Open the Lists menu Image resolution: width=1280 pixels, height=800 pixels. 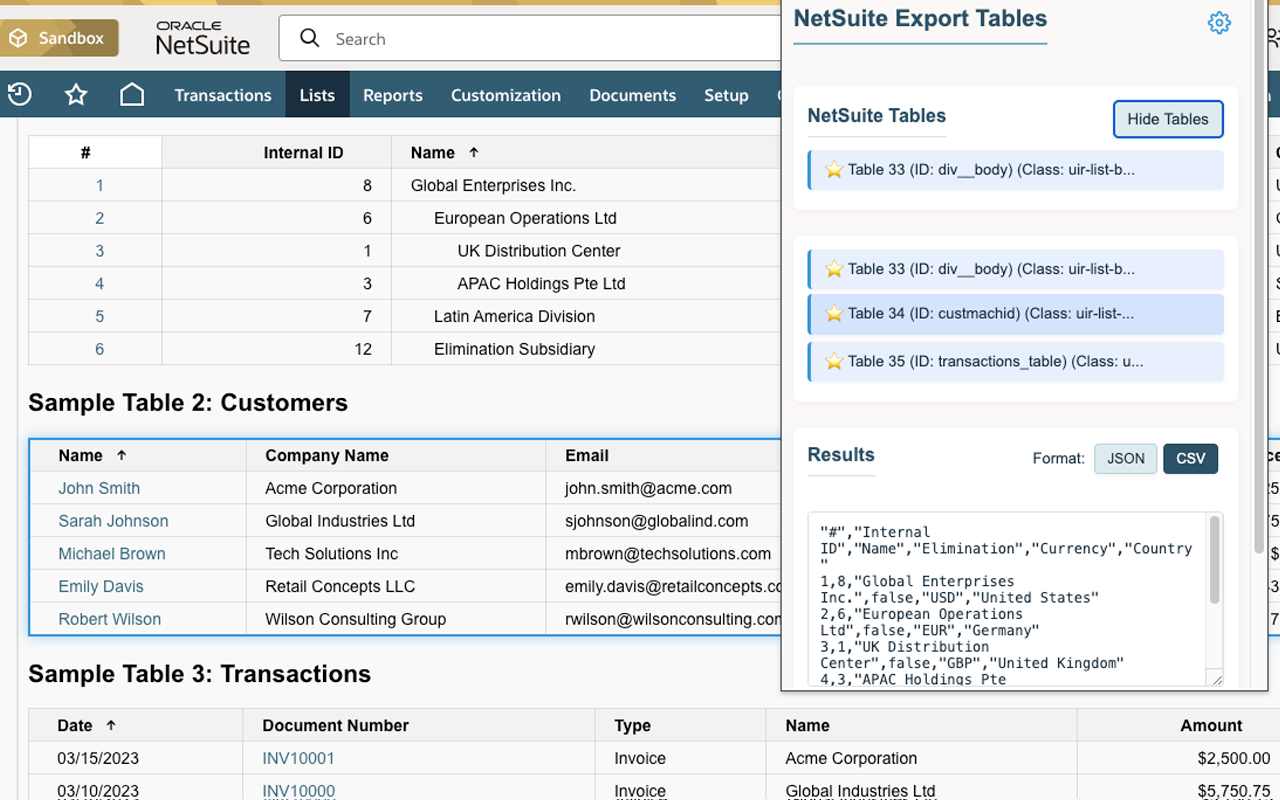(317, 95)
